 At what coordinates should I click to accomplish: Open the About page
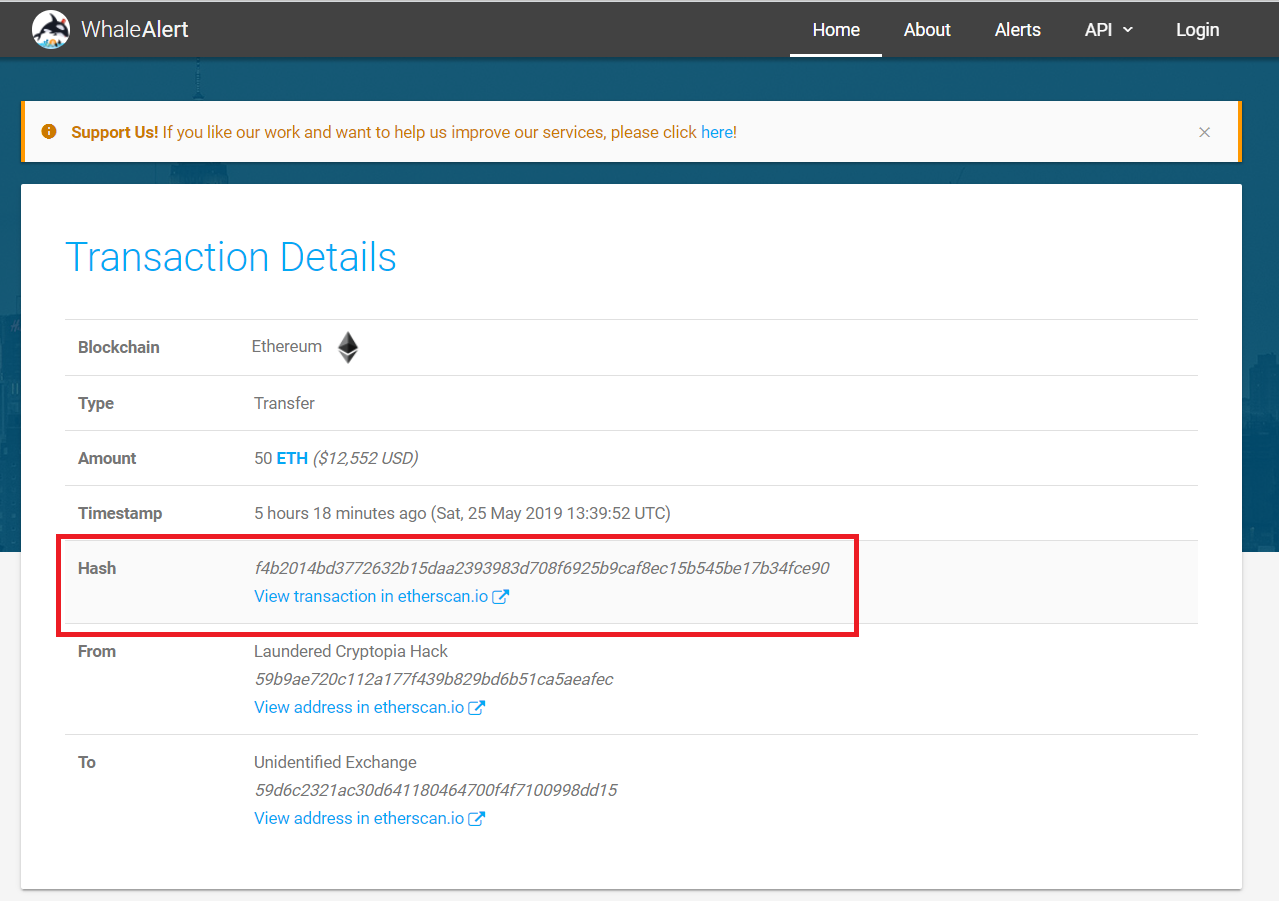(927, 30)
